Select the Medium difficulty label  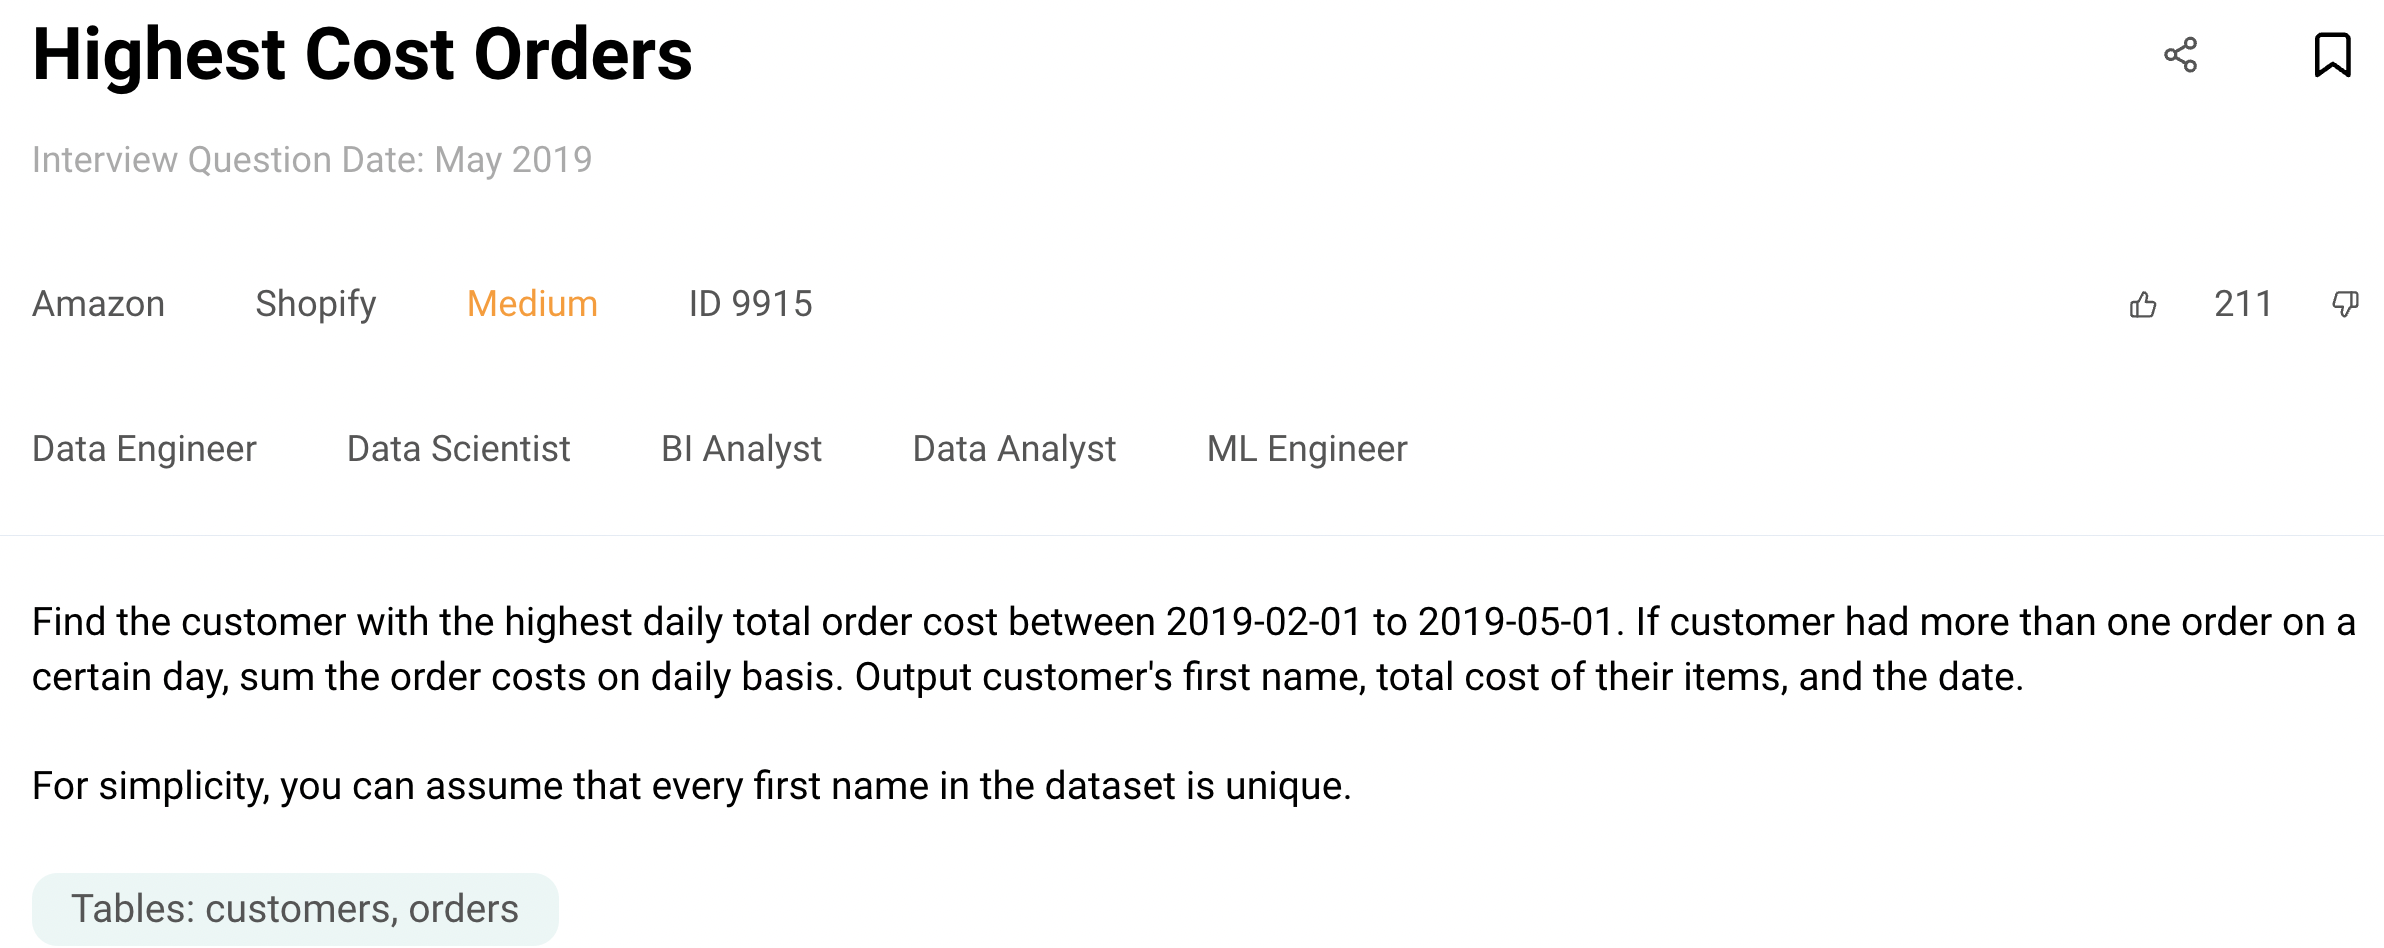(x=532, y=304)
